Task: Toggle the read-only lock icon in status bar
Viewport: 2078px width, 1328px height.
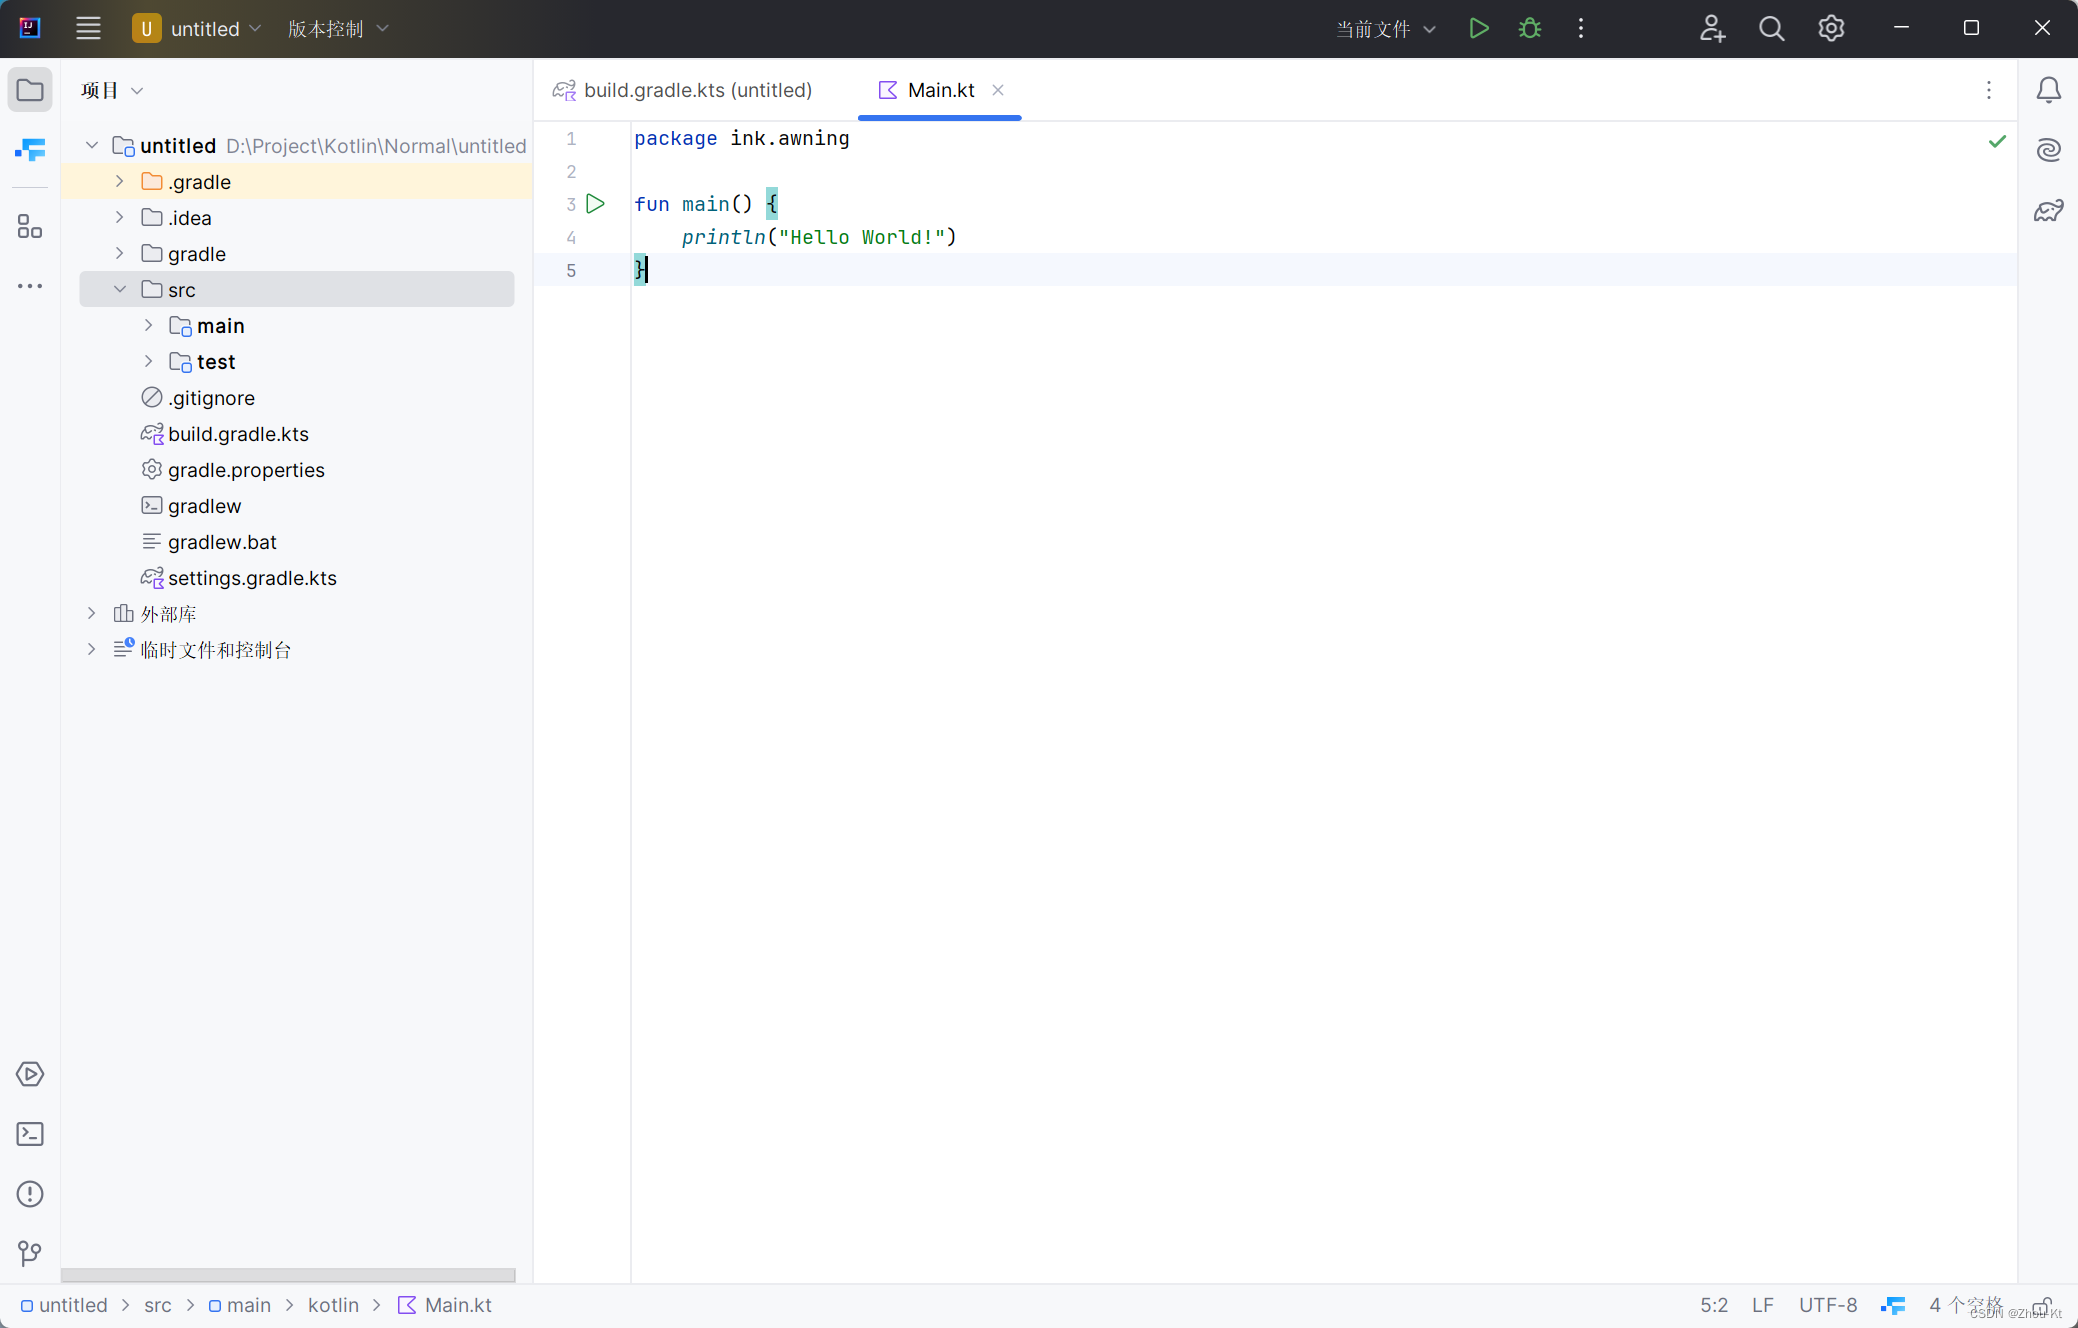Action: pyautogui.click(x=2042, y=1305)
